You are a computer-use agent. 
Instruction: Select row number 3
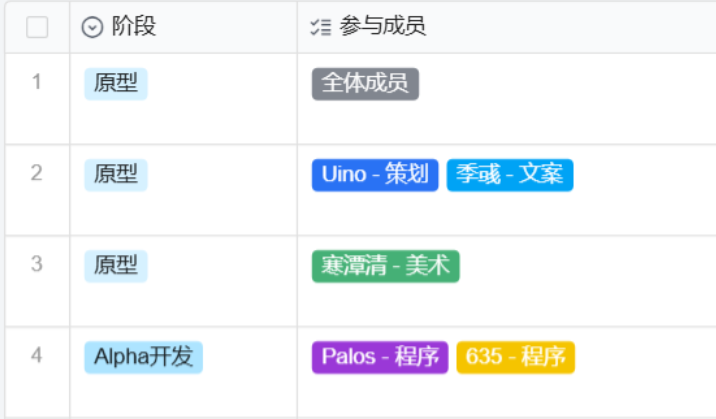click(x=37, y=264)
